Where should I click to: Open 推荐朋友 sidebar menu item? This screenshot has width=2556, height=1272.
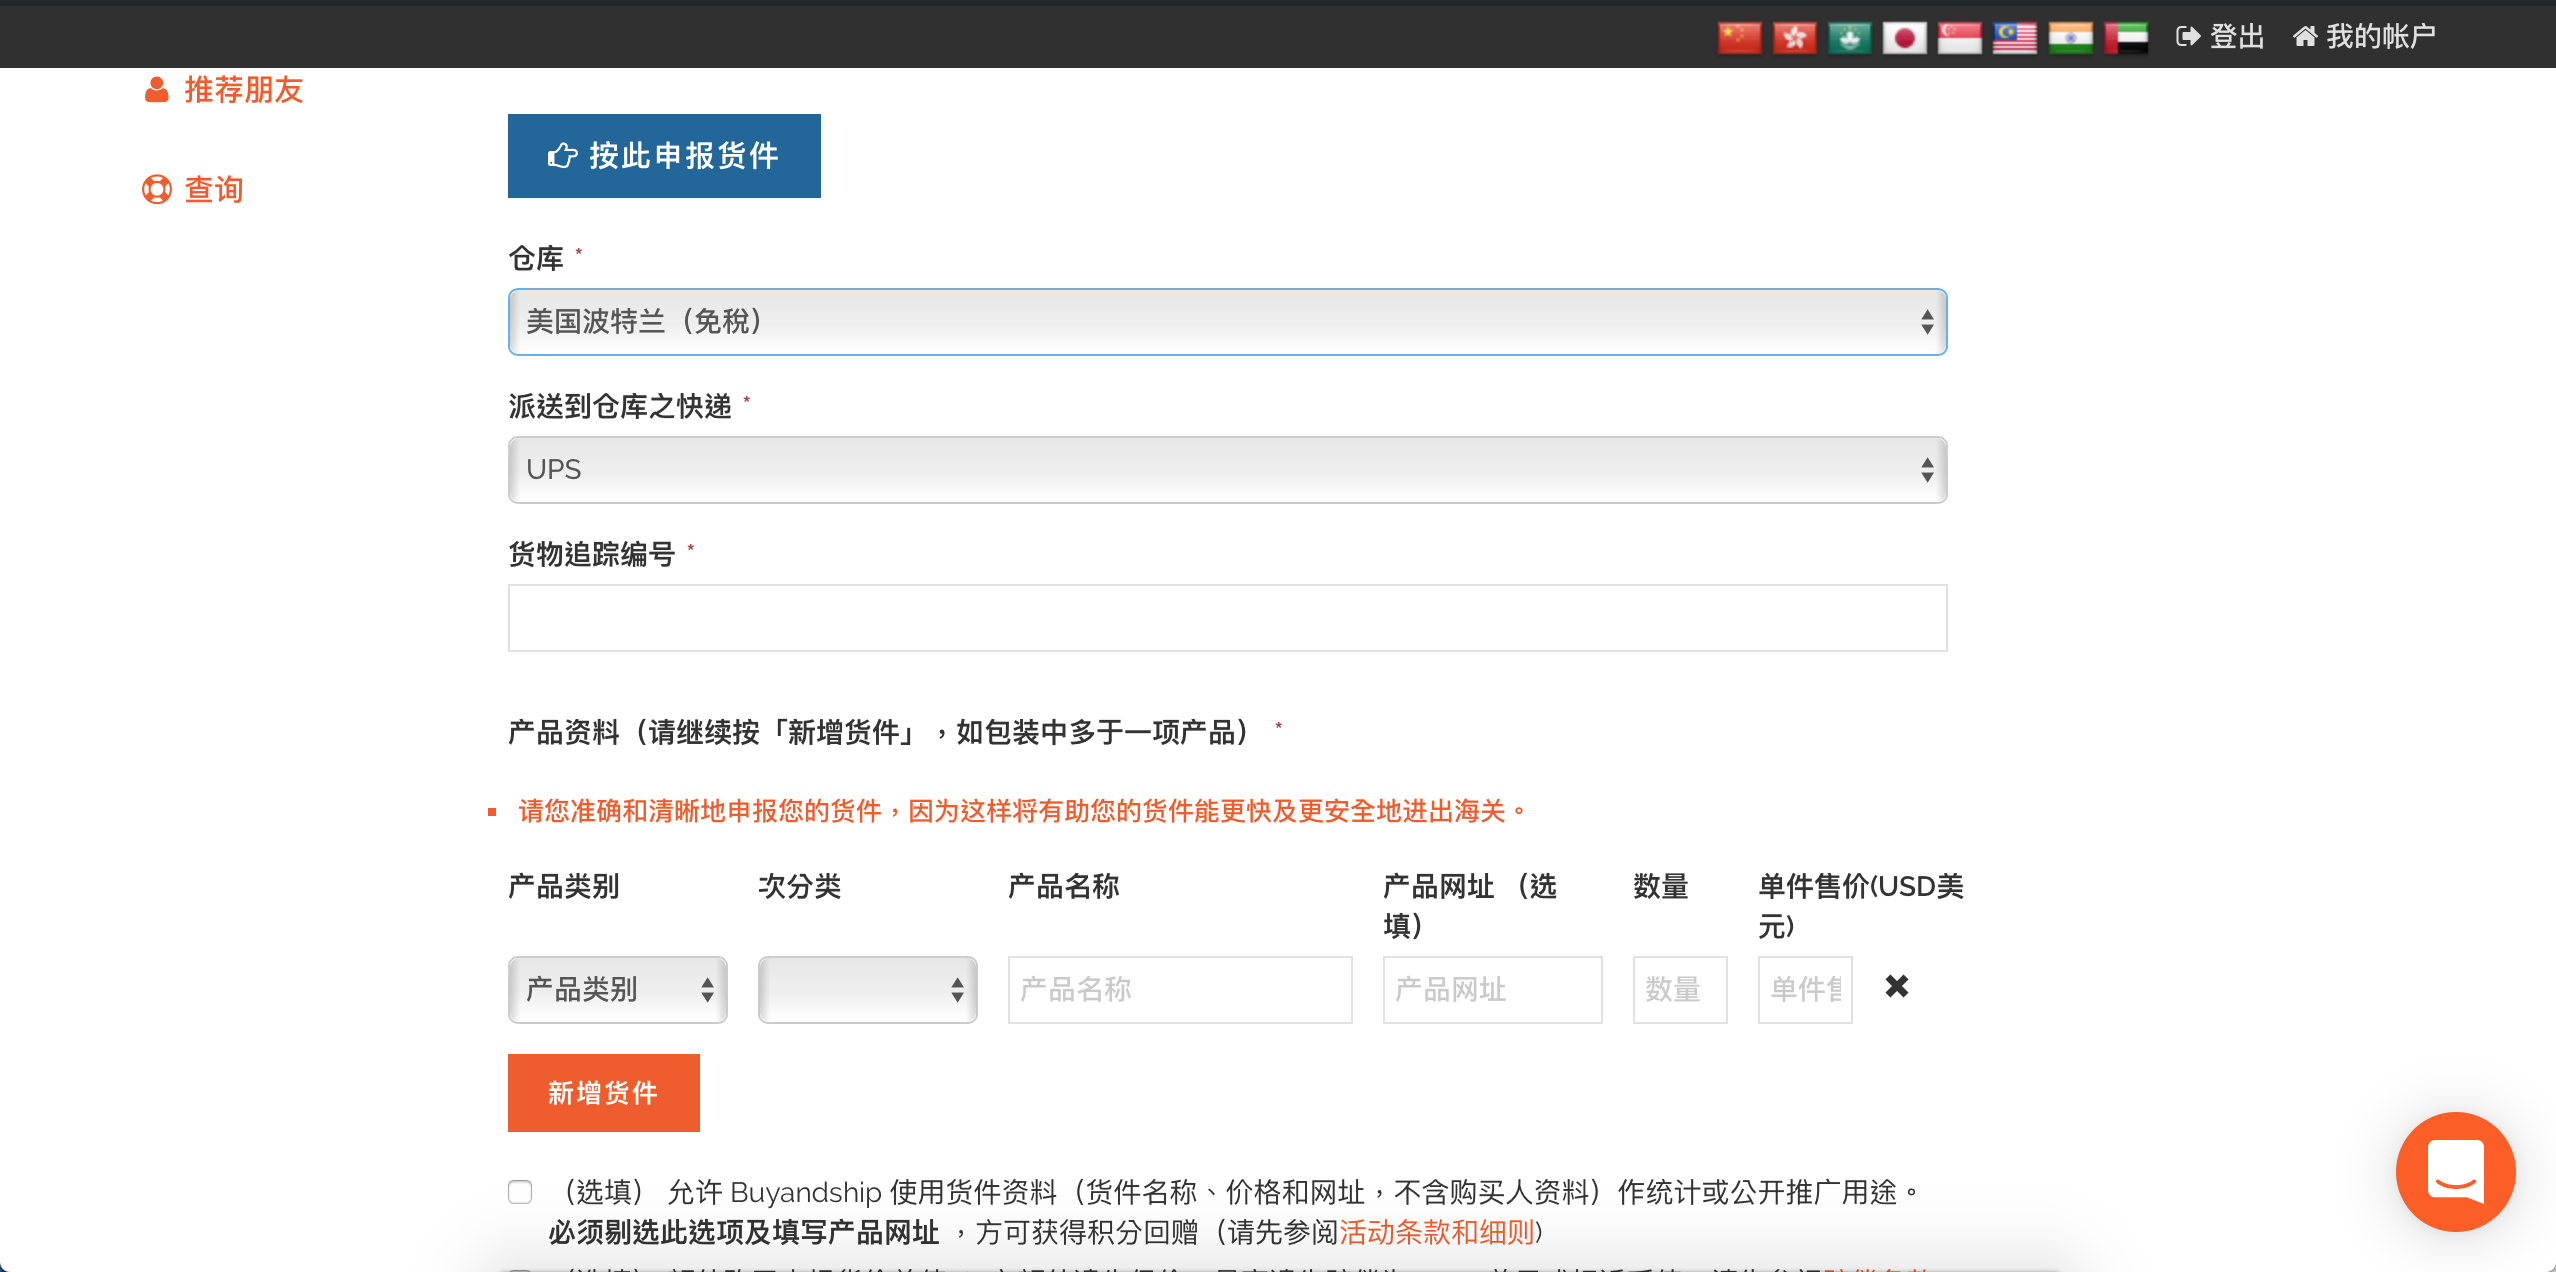(x=243, y=90)
